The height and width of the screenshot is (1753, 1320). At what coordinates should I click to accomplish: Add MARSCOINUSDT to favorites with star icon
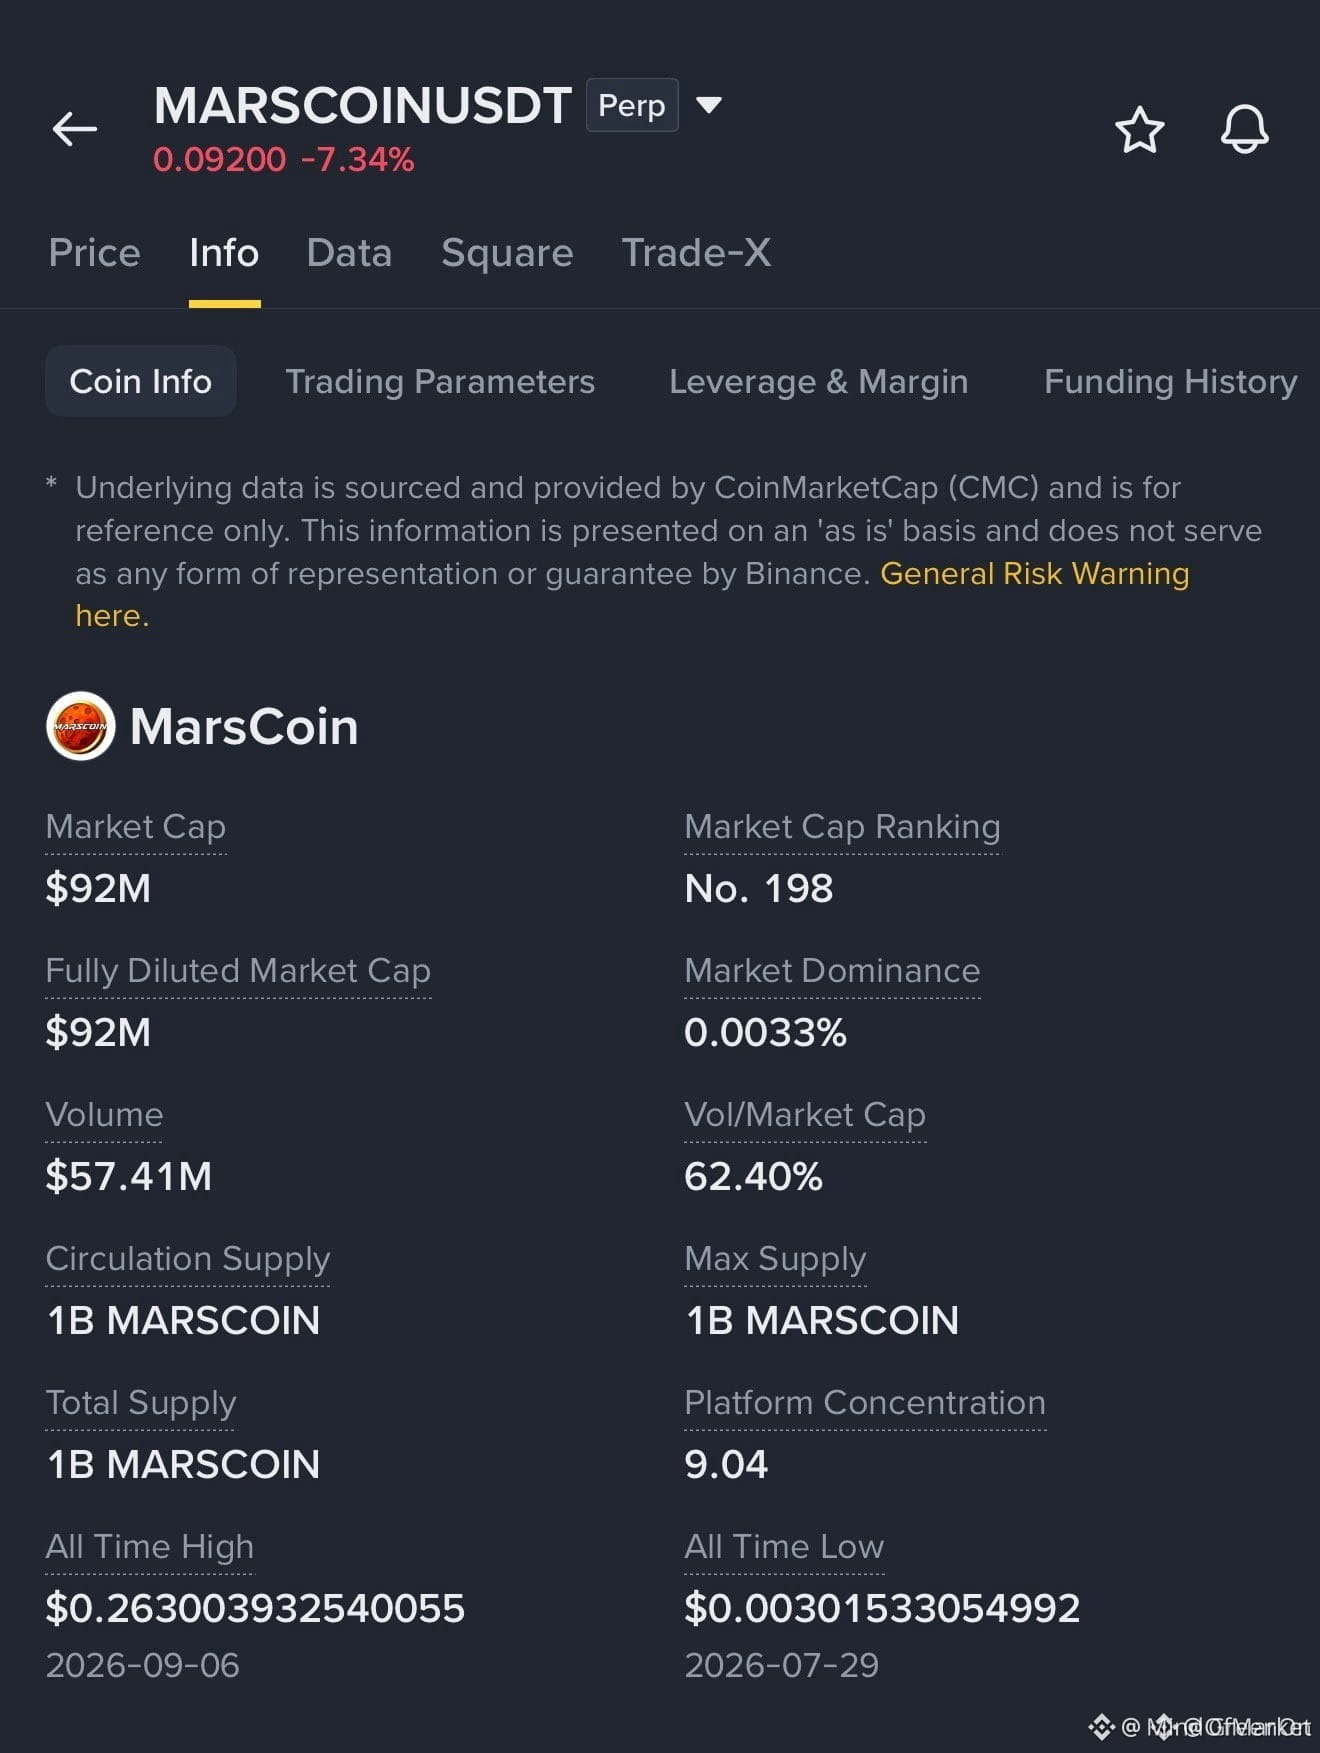coord(1139,130)
